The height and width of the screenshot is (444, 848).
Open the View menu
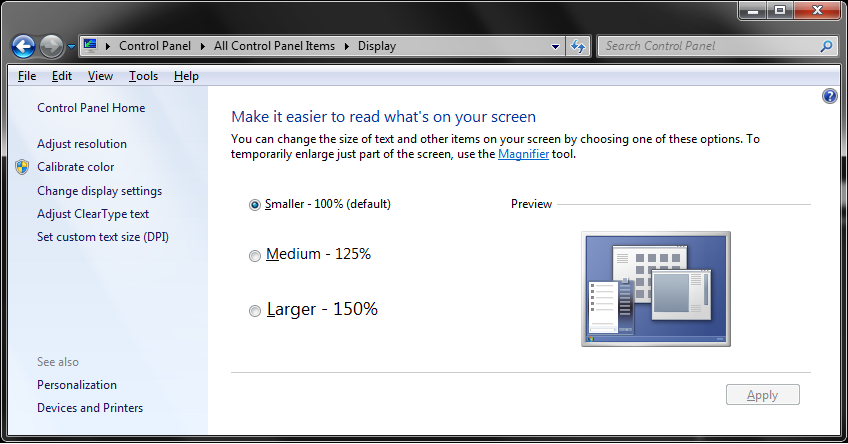coord(100,76)
